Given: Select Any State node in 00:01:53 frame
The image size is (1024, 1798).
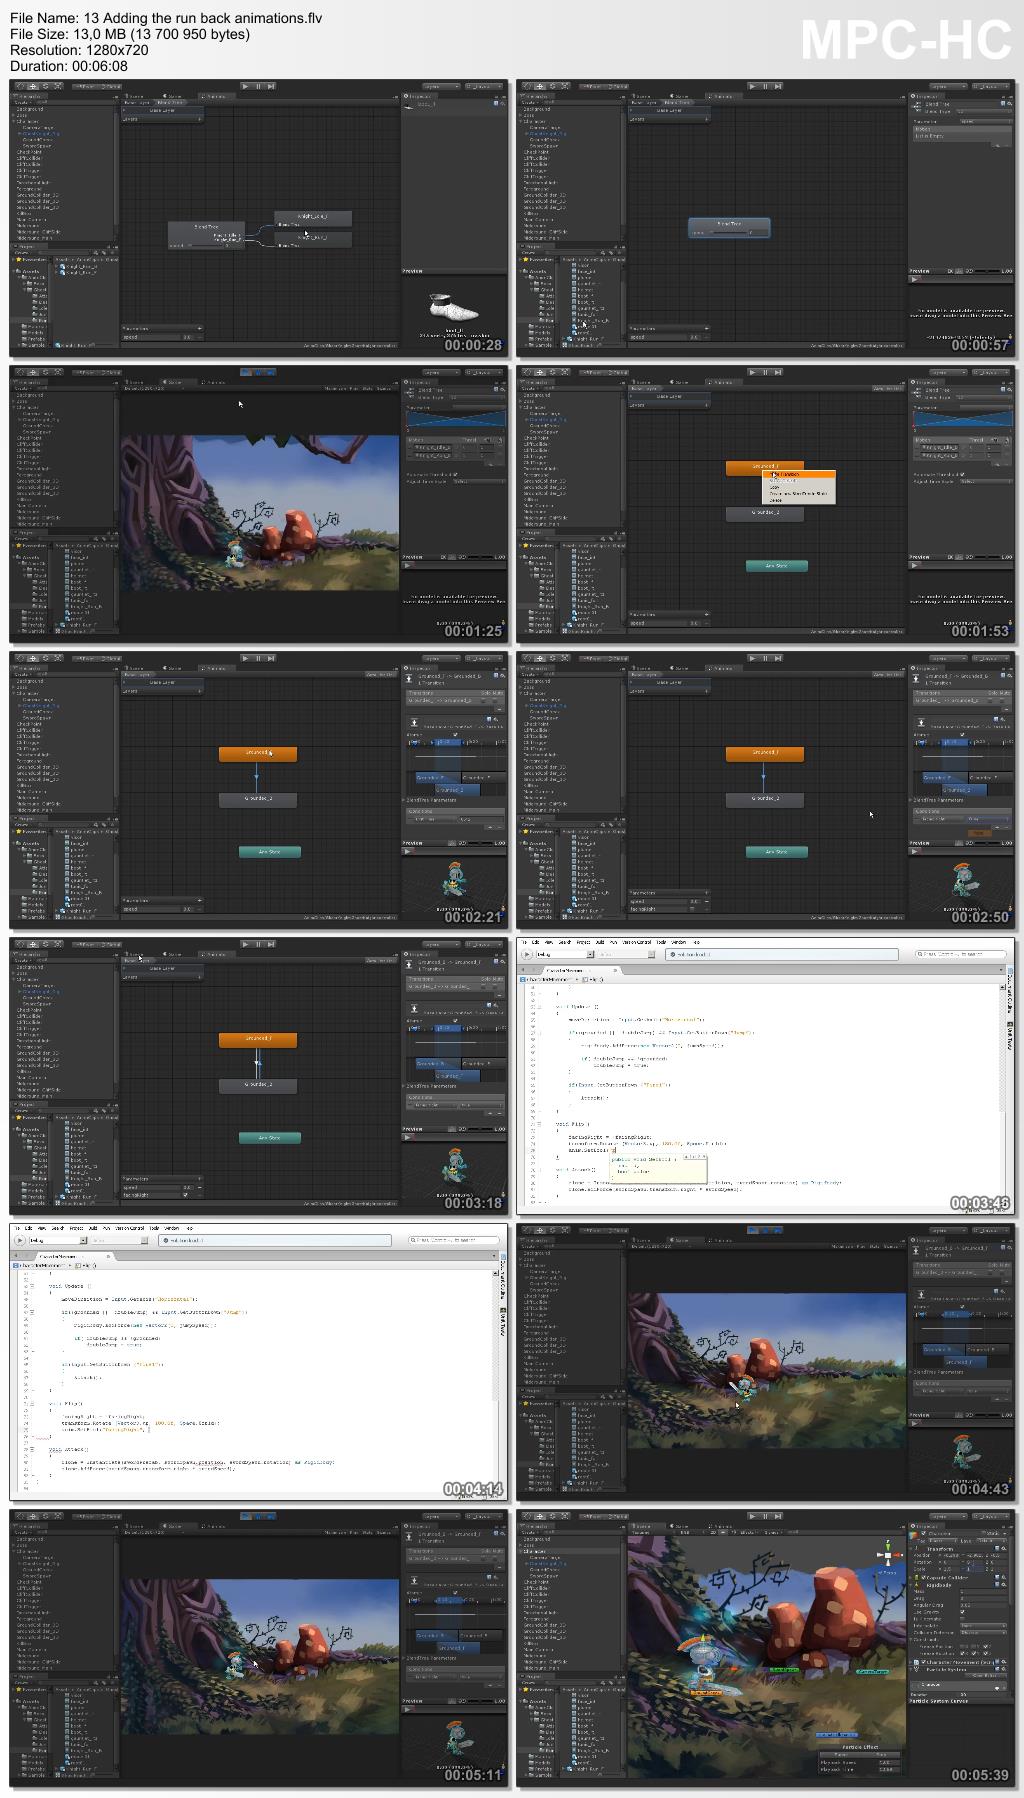Looking at the screenshot, I should (x=776, y=566).
